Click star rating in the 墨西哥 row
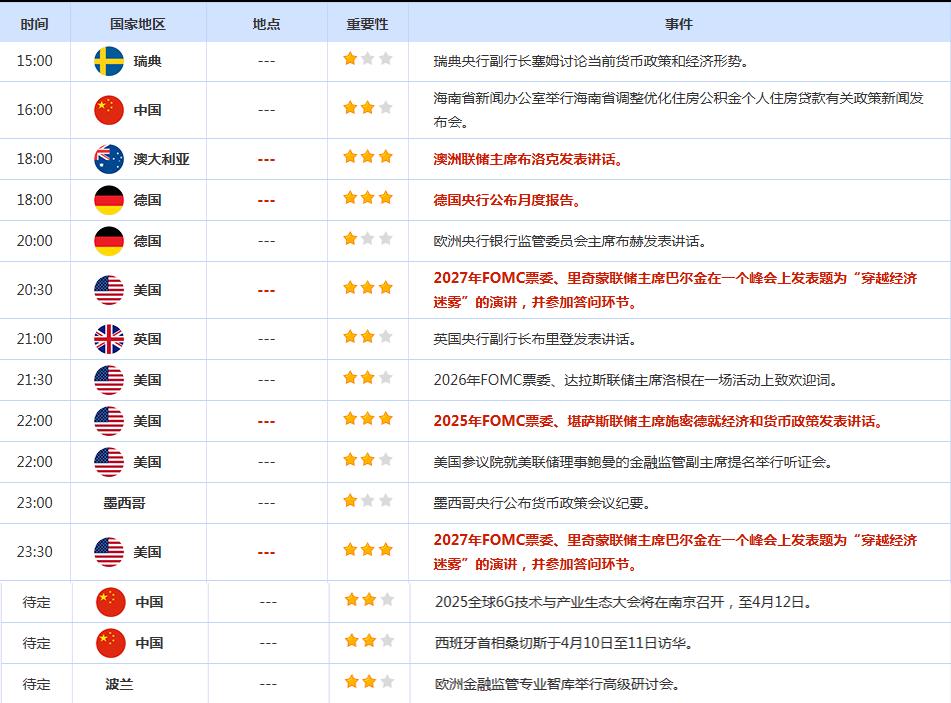The height and width of the screenshot is (703, 951). (368, 501)
